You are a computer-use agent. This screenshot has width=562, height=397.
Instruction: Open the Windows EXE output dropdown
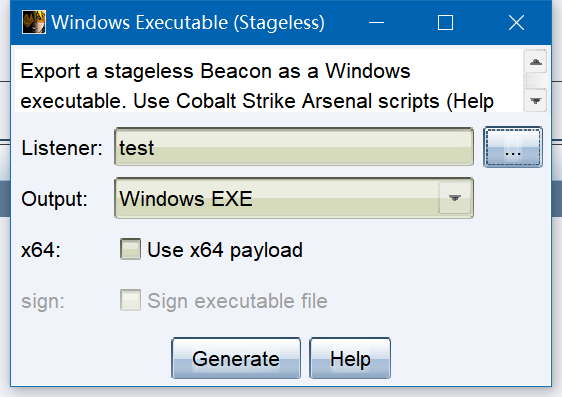tap(294, 198)
